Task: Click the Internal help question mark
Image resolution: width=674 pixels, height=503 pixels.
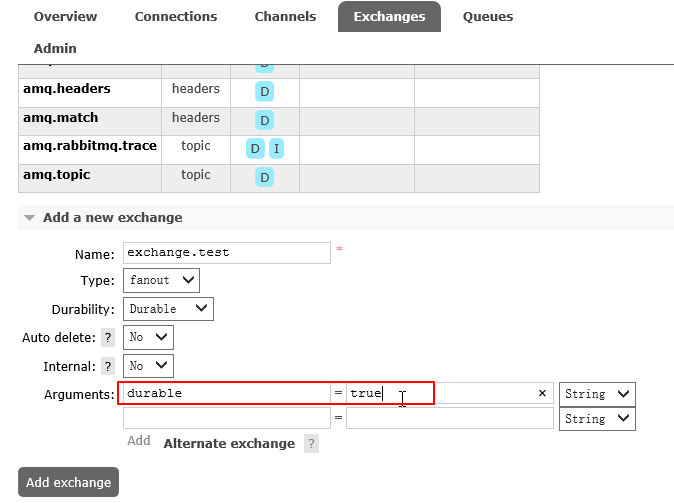Action: coord(108,367)
